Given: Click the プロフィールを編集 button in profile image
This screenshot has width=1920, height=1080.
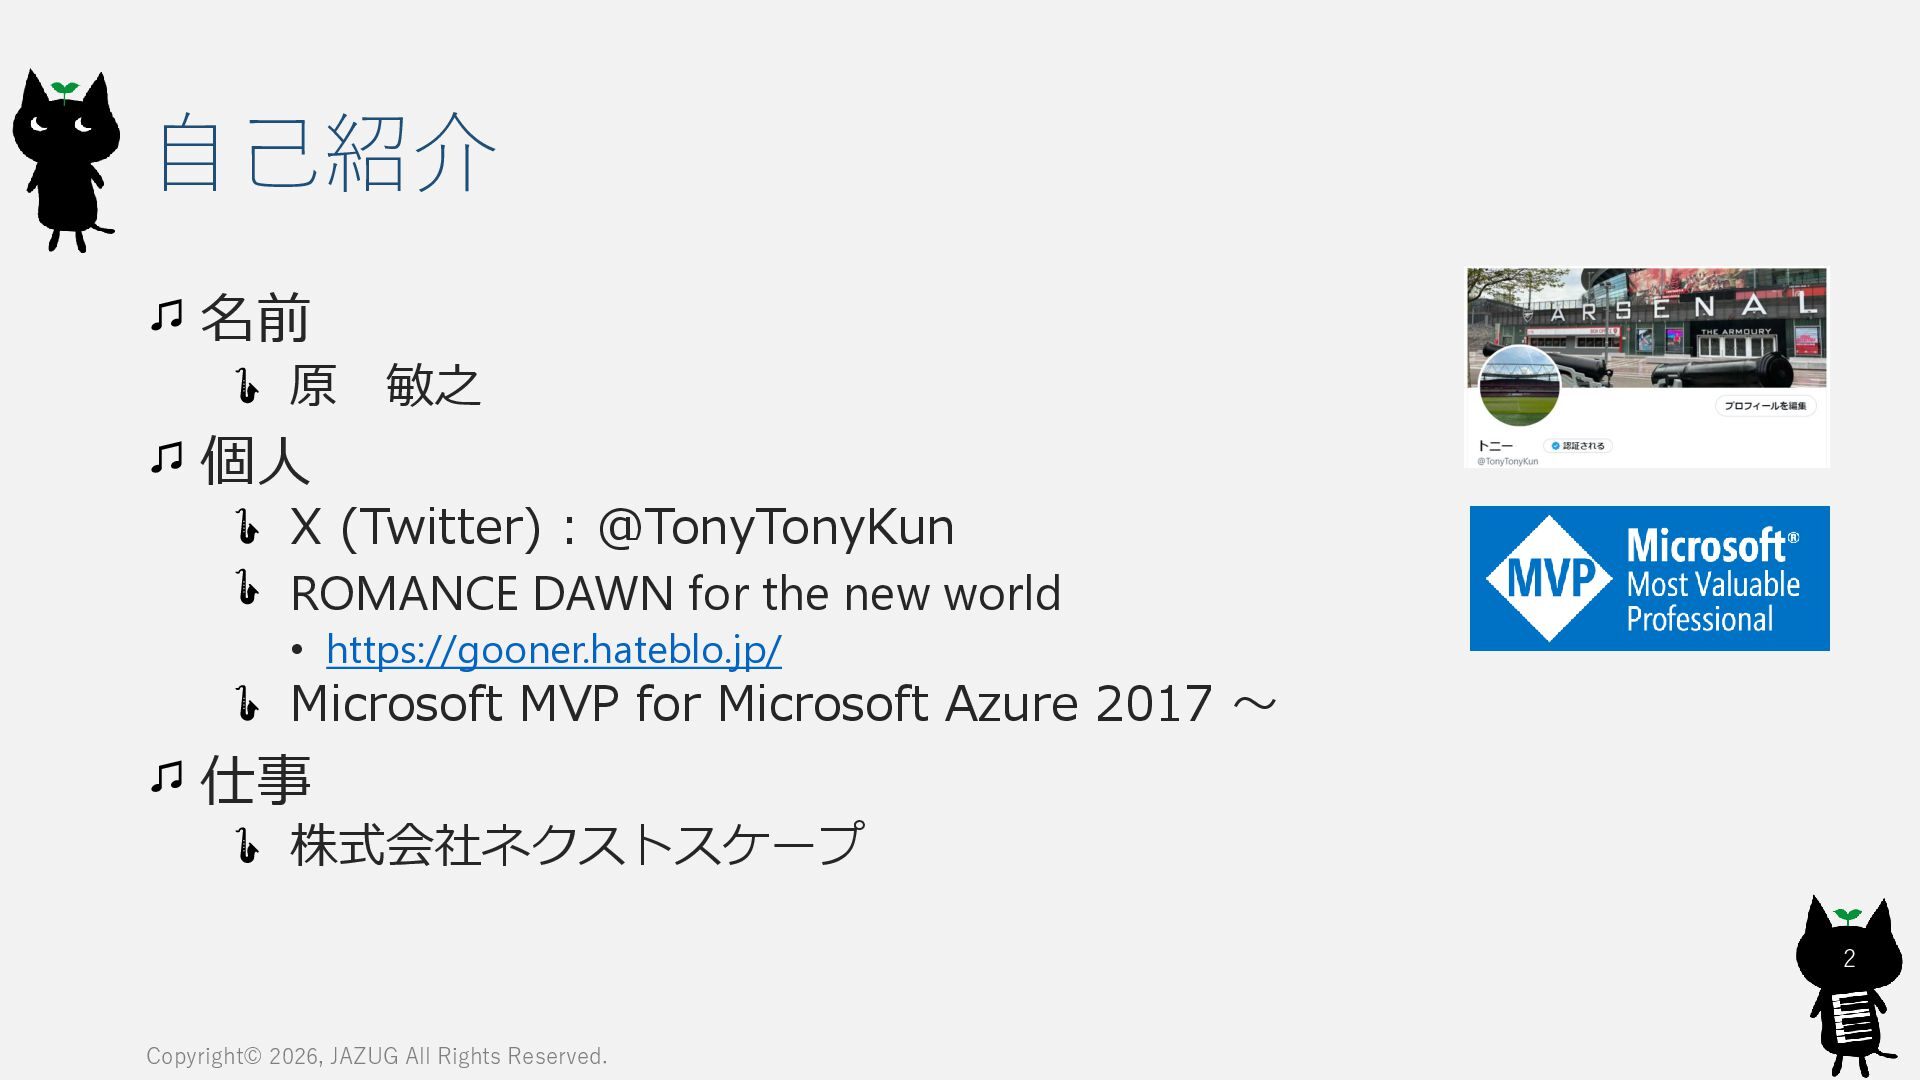Looking at the screenshot, I should (1765, 405).
